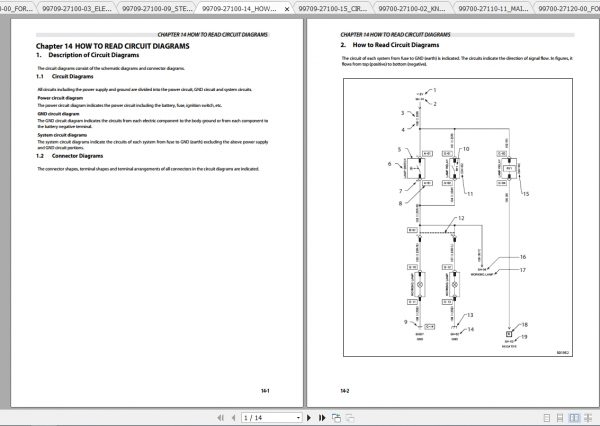Screen dimensions: 600x426
Task: Click '2. How to Read Circuit Diagrams' heading
Action: [390, 45]
